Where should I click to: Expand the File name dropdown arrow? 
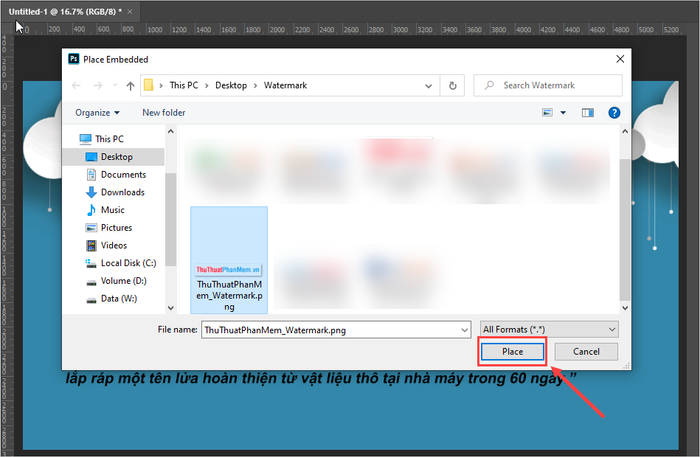coord(465,330)
